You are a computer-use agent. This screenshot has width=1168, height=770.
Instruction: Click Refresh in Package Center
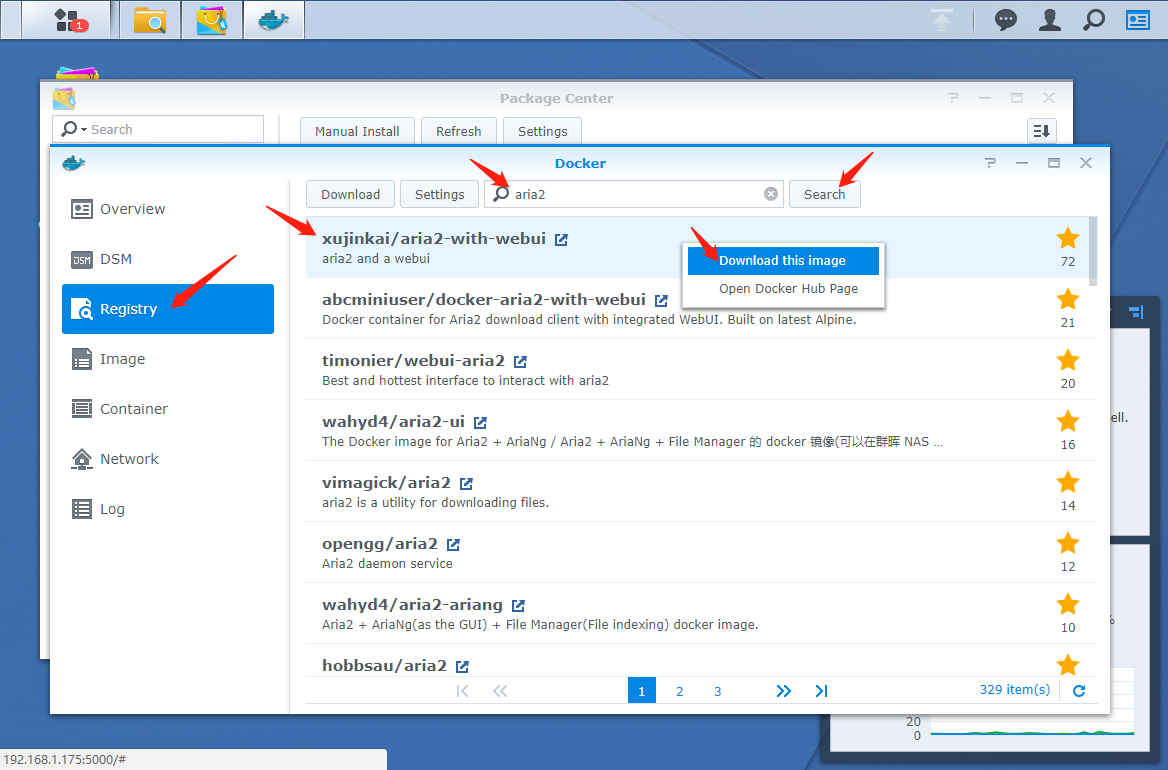459,131
